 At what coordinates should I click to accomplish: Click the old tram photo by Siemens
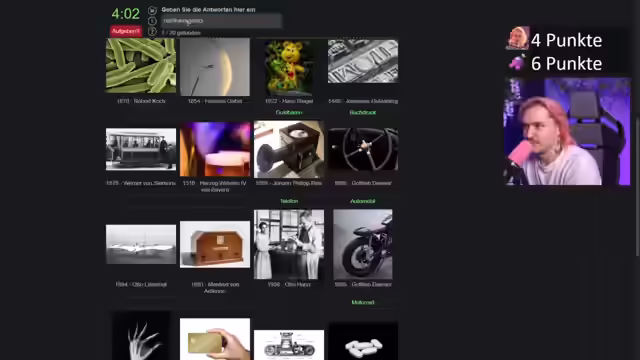[x=141, y=149]
